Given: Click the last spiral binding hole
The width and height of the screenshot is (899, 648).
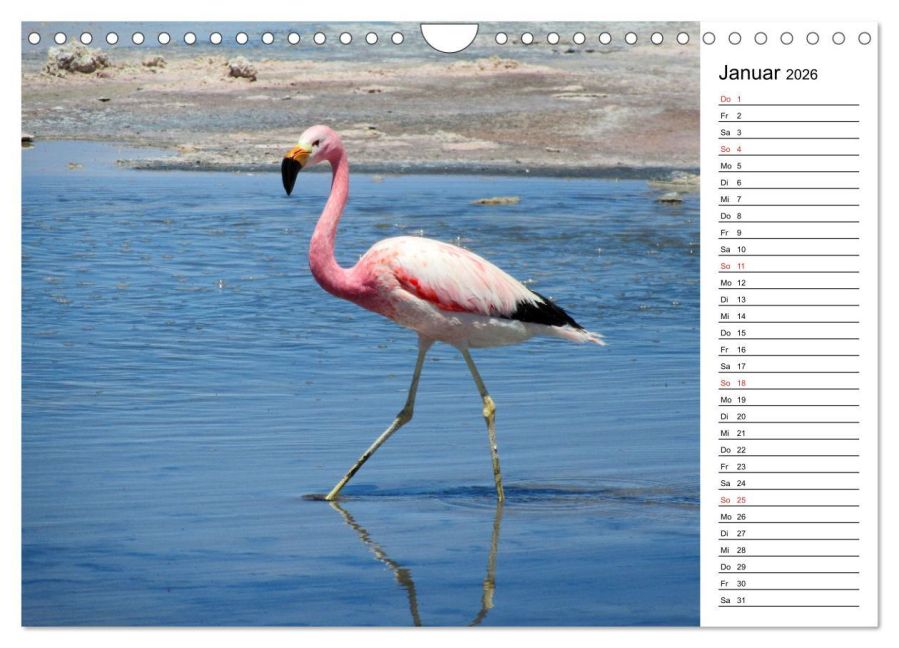Looking at the screenshot, I should (x=865, y=38).
